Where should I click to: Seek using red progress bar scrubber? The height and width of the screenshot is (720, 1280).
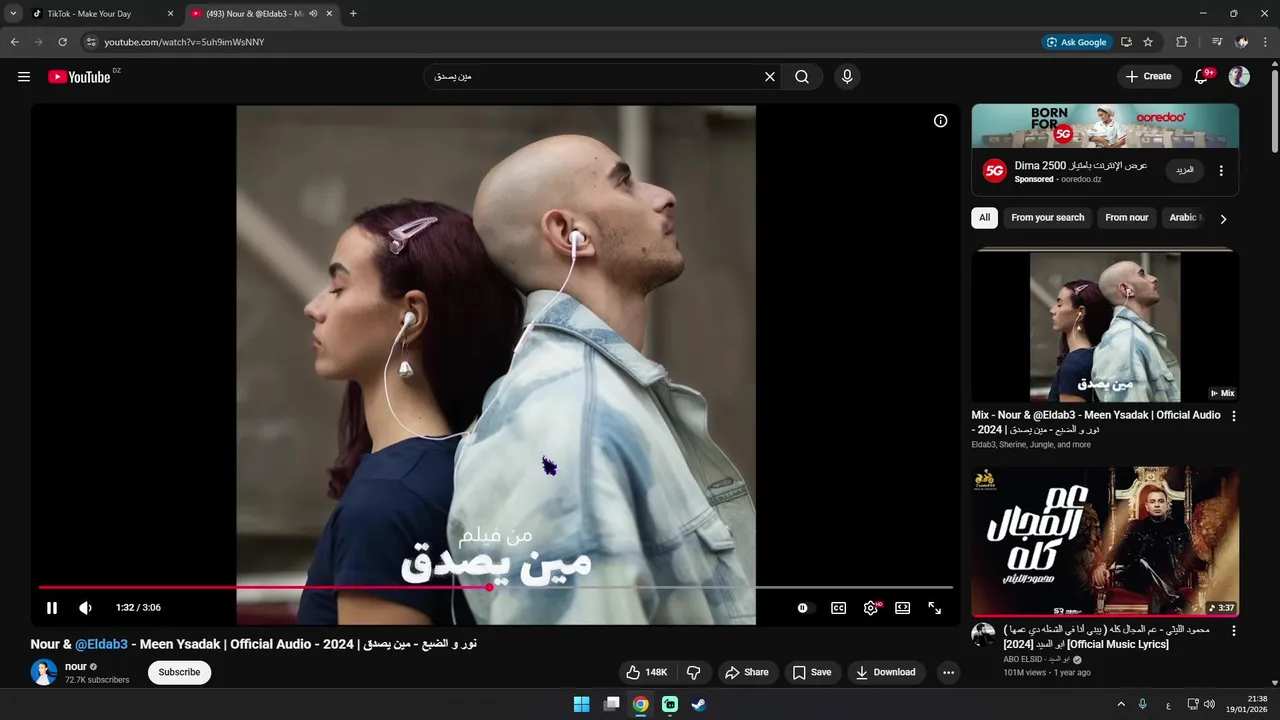(489, 587)
